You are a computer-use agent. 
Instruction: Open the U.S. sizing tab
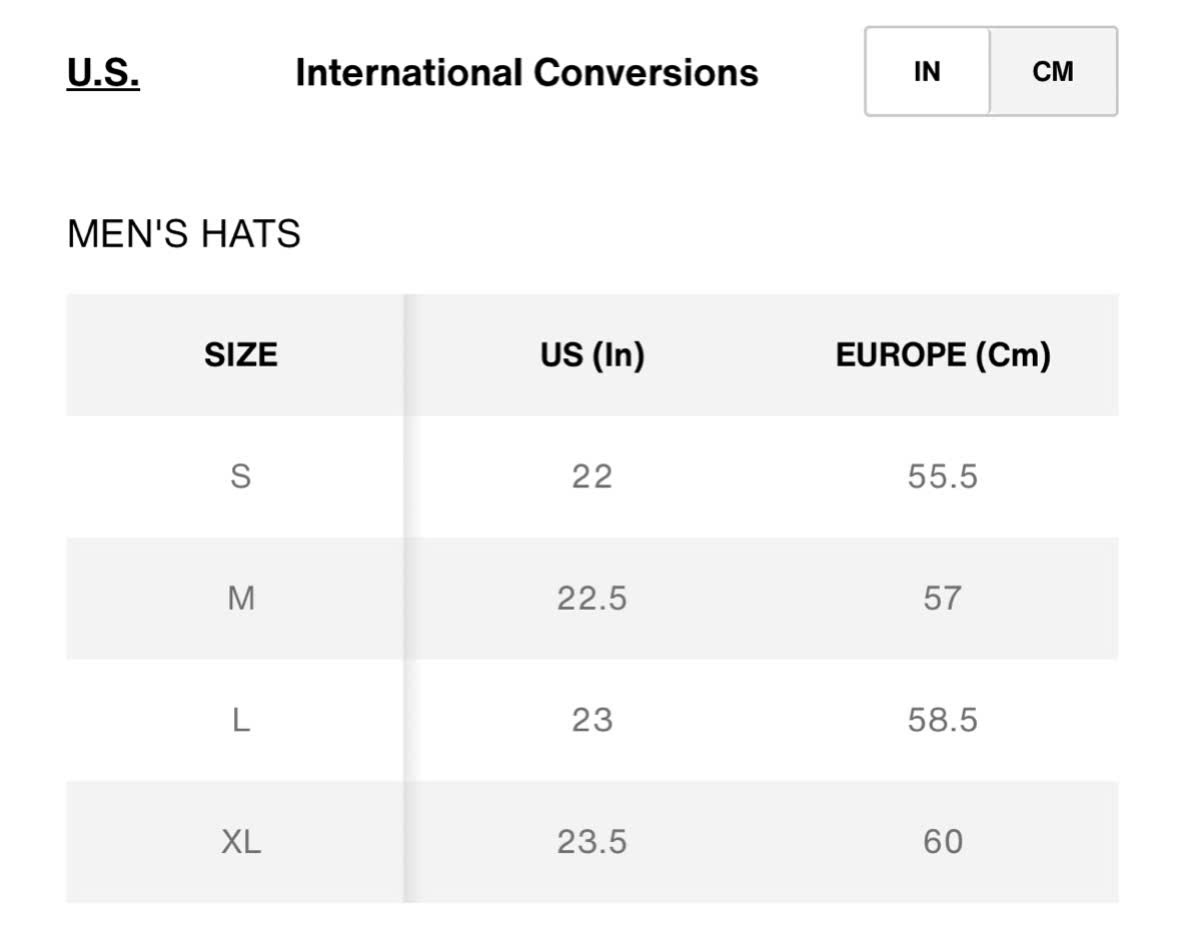103,73
